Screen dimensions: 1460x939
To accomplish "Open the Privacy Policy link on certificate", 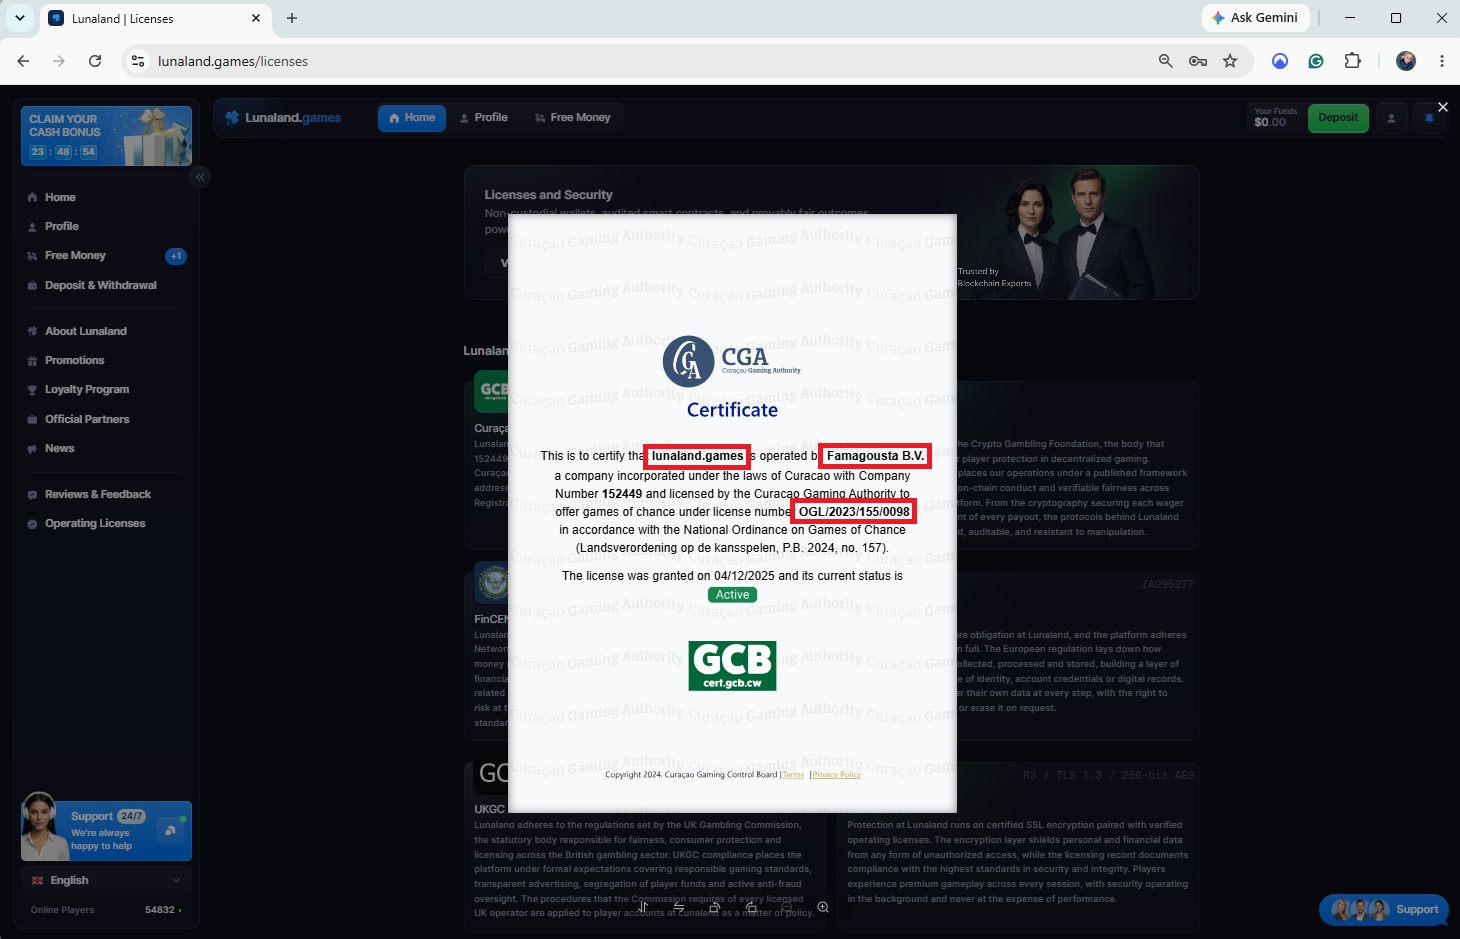I will point(837,775).
